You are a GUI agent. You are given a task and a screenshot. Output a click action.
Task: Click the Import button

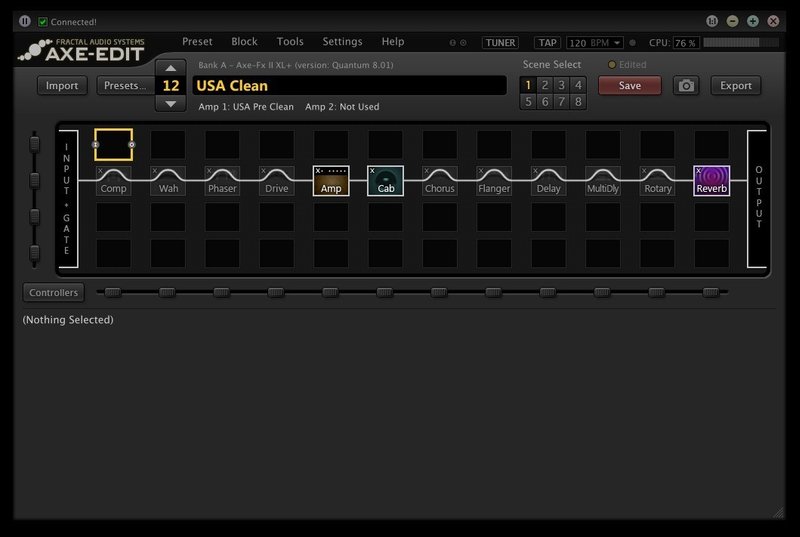coord(62,86)
